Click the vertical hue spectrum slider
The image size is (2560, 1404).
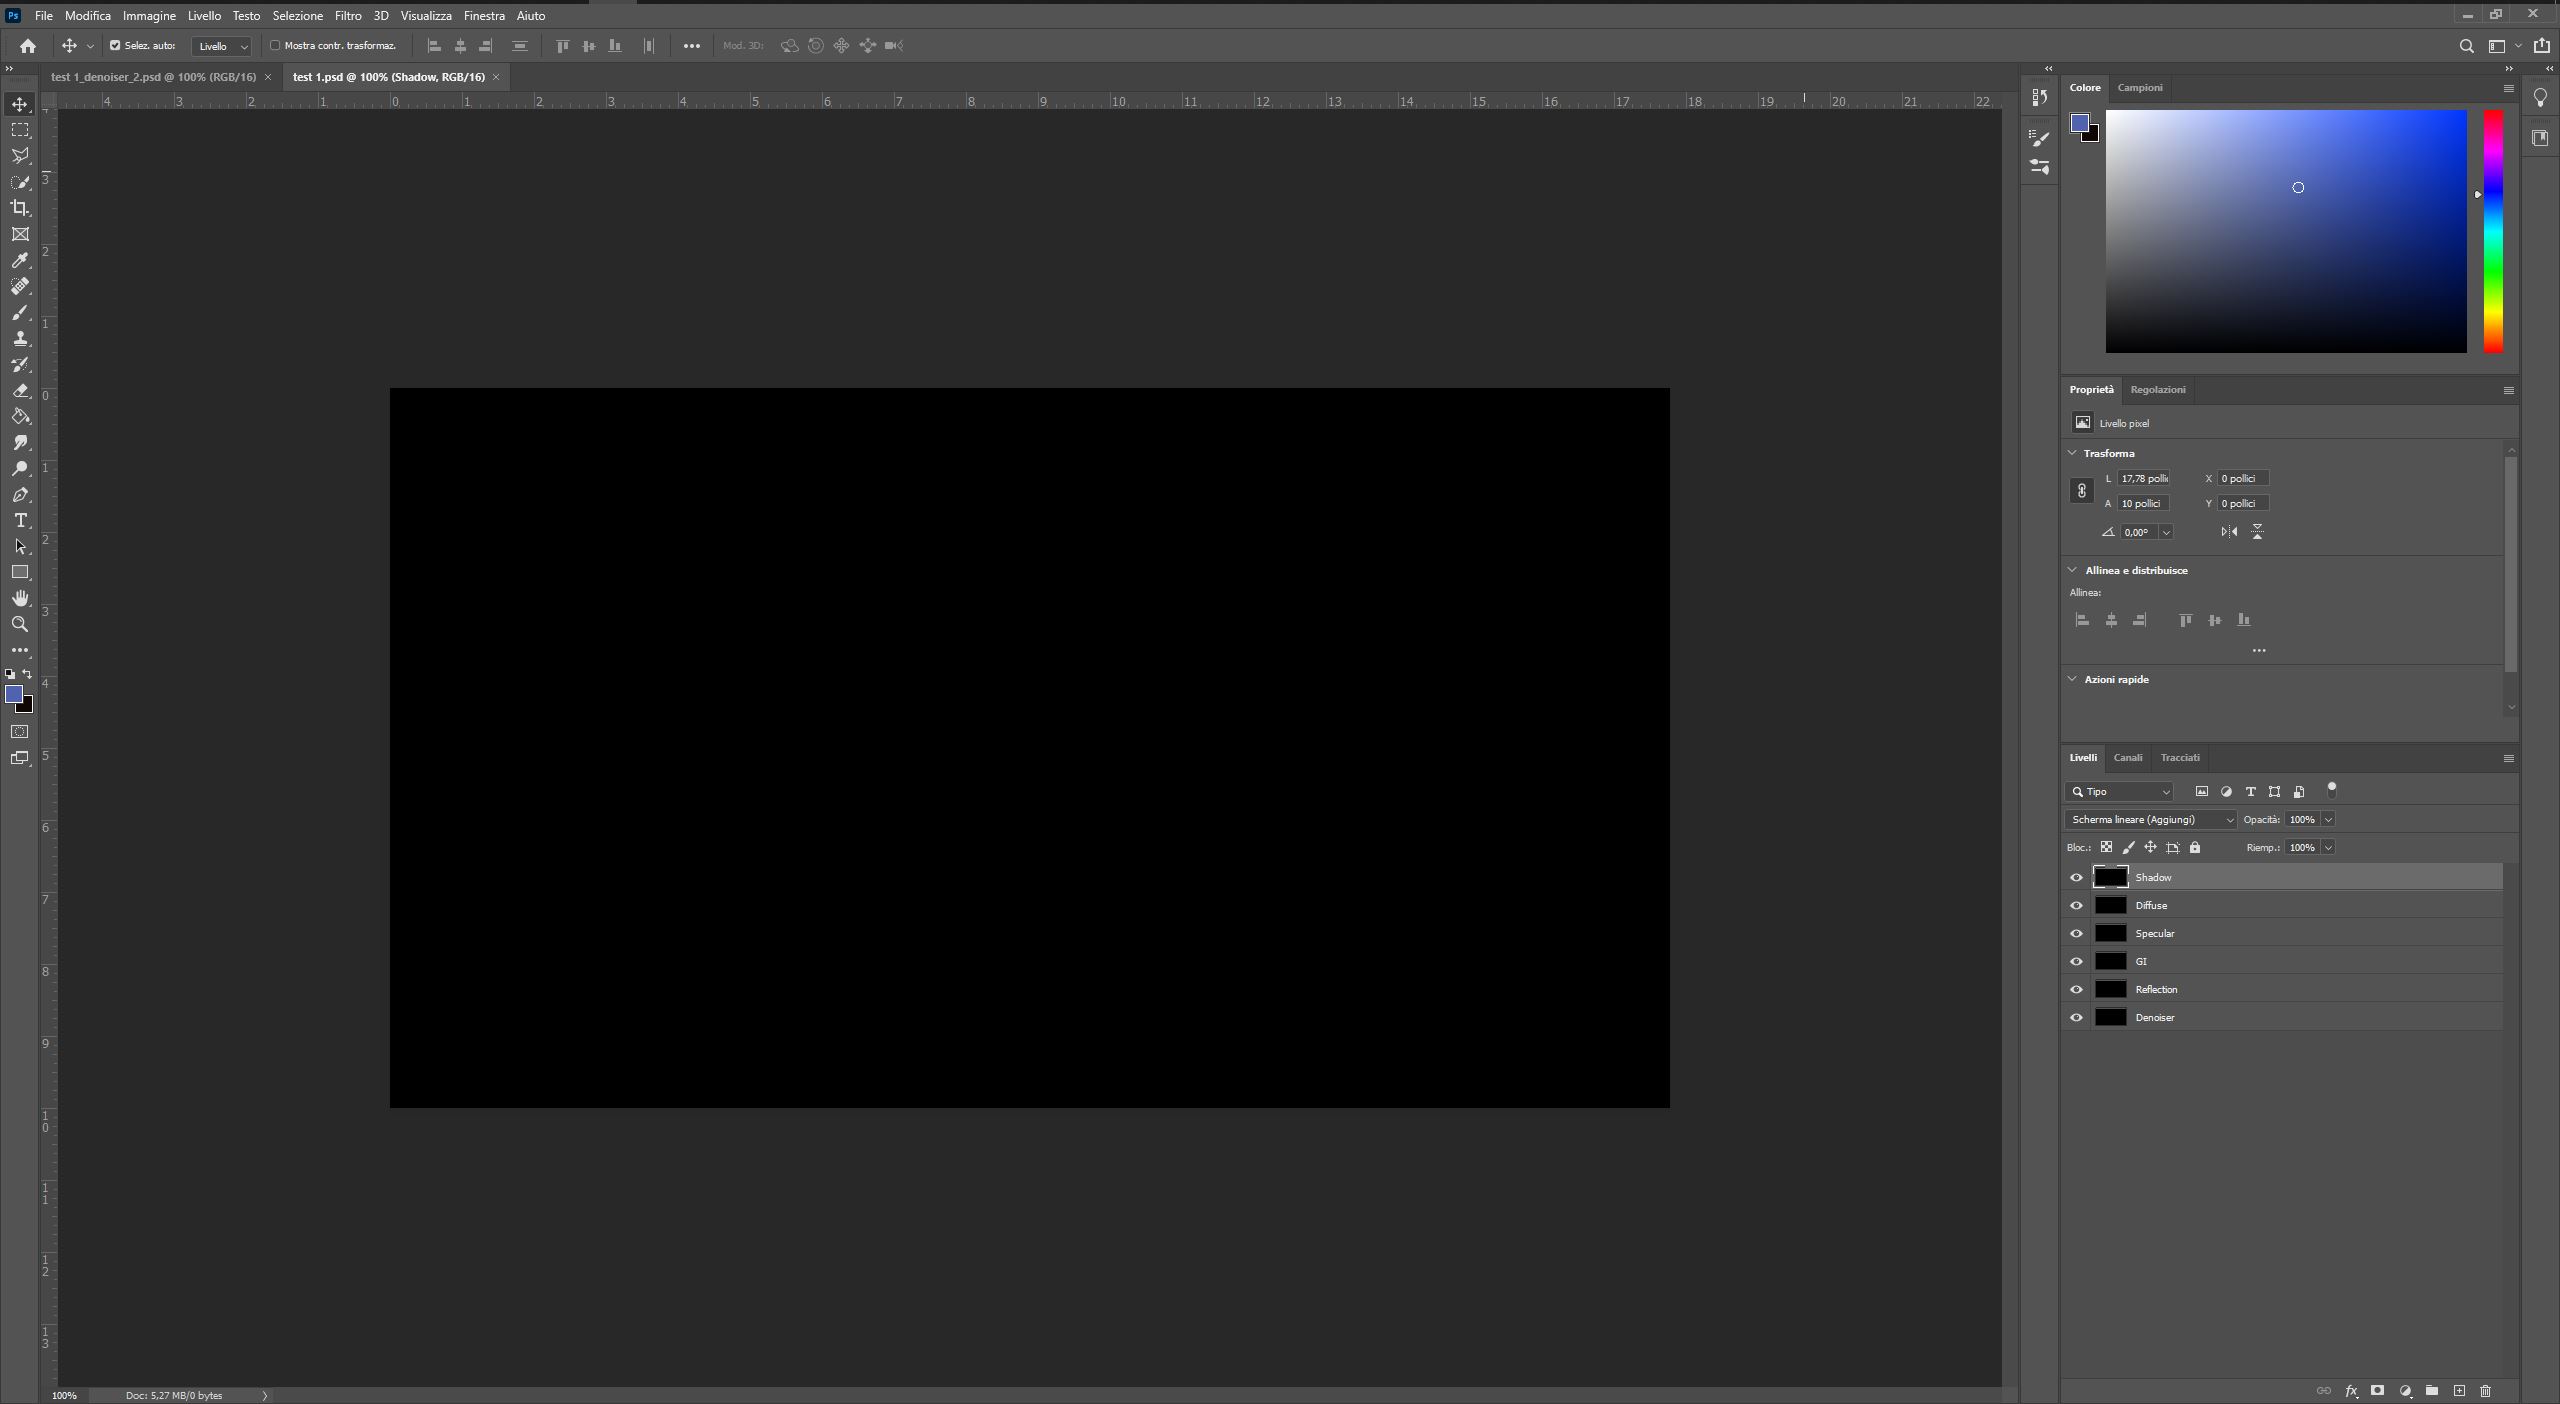click(2493, 230)
